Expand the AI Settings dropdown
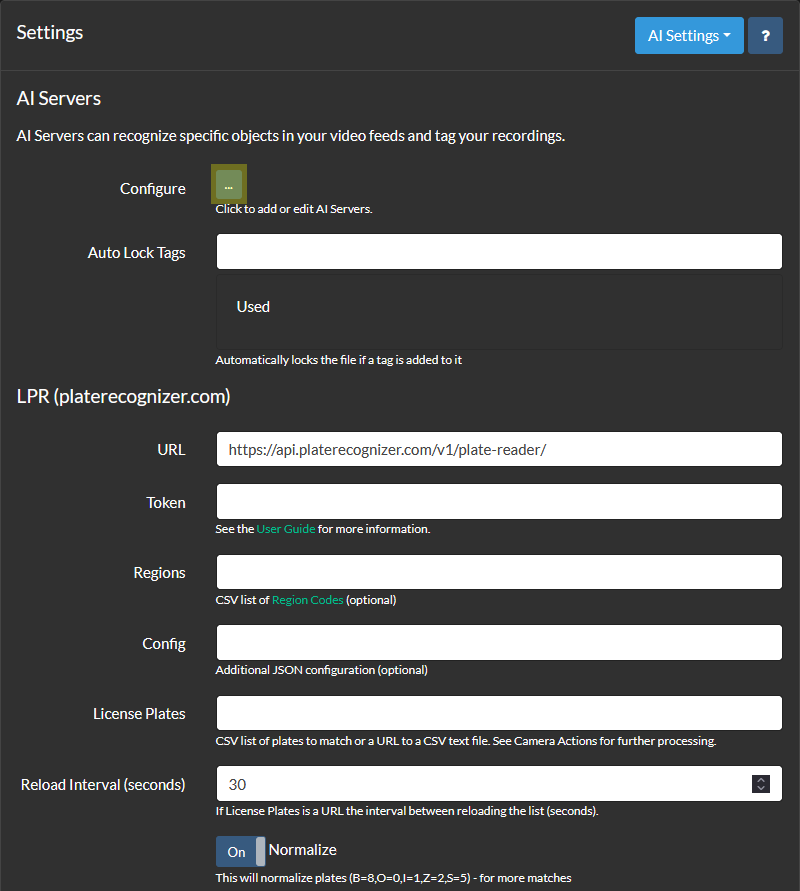The width and height of the screenshot is (800, 891). click(x=689, y=36)
